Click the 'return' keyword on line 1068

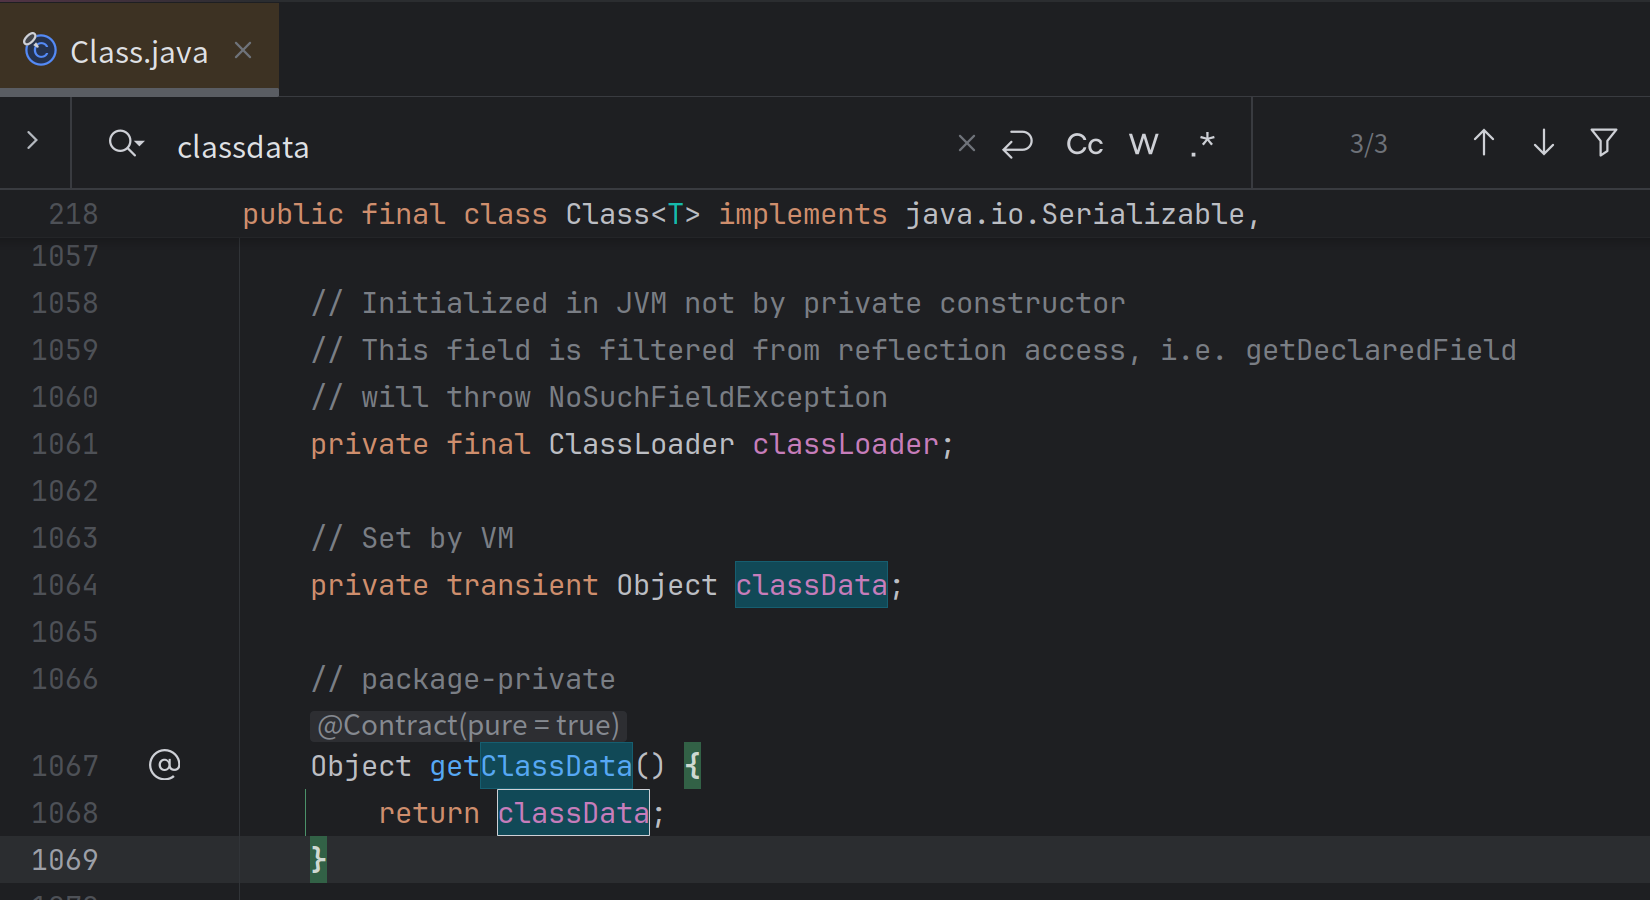tap(429, 813)
